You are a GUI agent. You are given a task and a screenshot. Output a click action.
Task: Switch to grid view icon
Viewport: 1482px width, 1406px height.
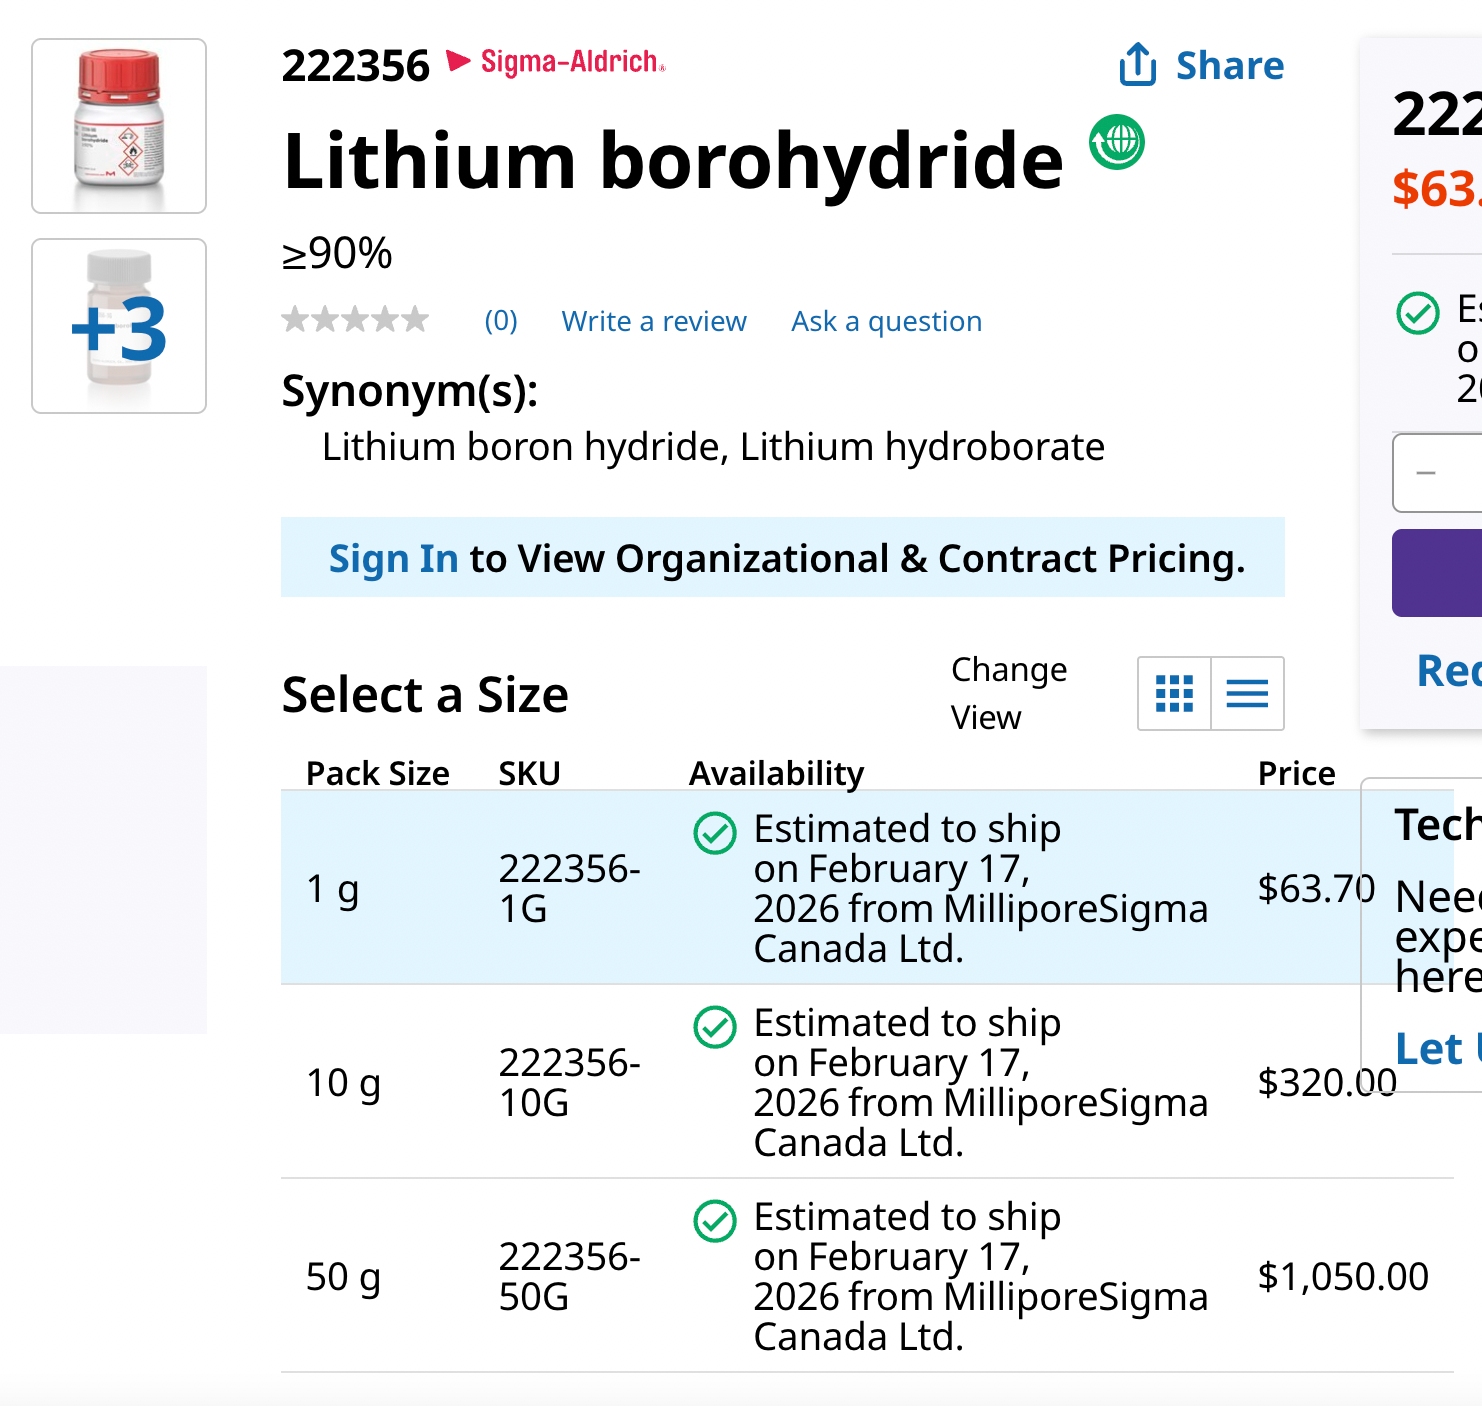(1174, 693)
